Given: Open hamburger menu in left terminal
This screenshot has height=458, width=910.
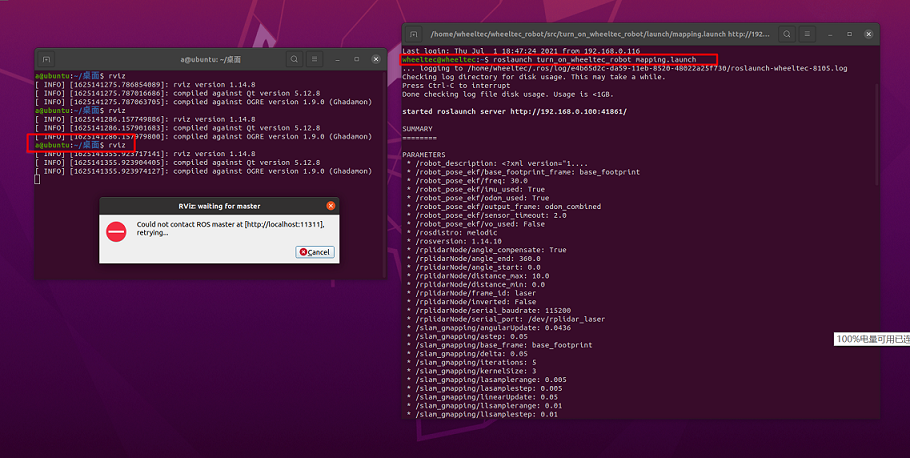Looking at the screenshot, I should (315, 59).
